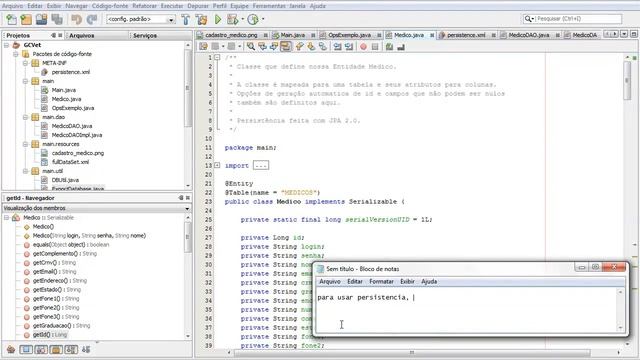Switch to the OpsExemplo.java editor tab

[x=349, y=35]
